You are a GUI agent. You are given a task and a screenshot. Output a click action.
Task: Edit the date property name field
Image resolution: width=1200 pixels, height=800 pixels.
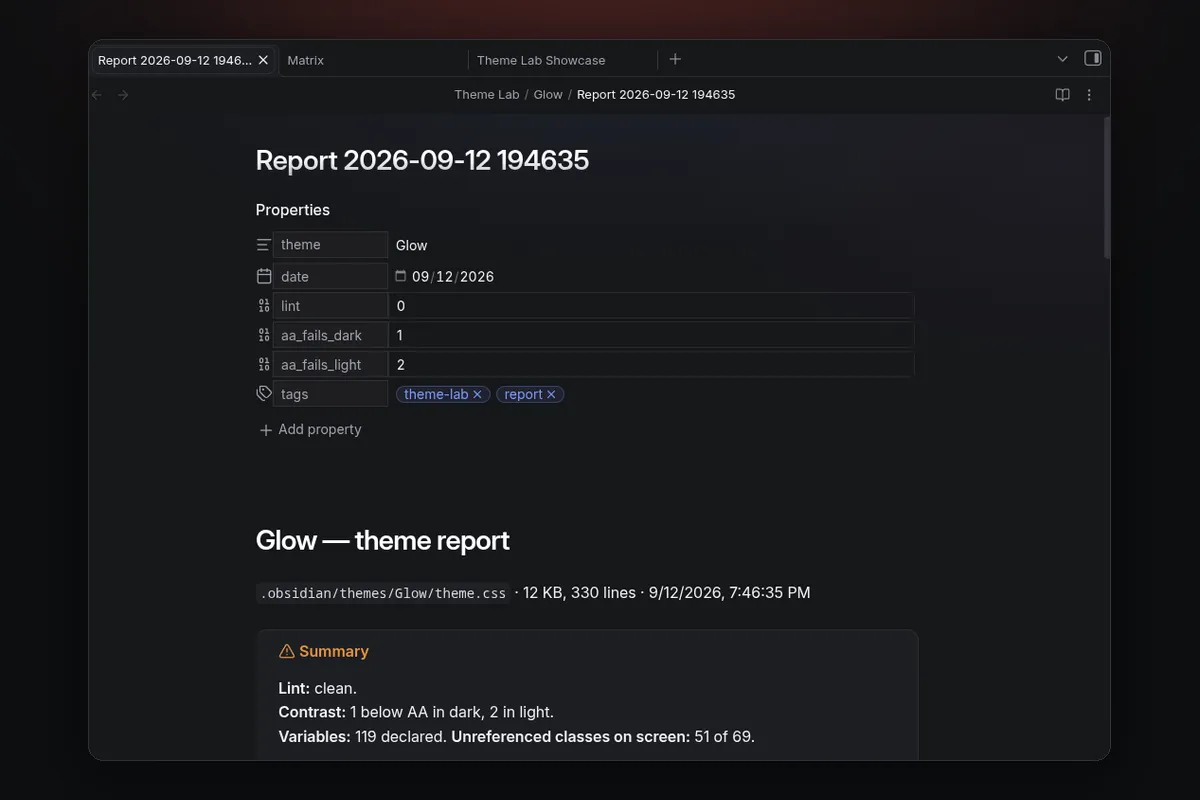330,276
